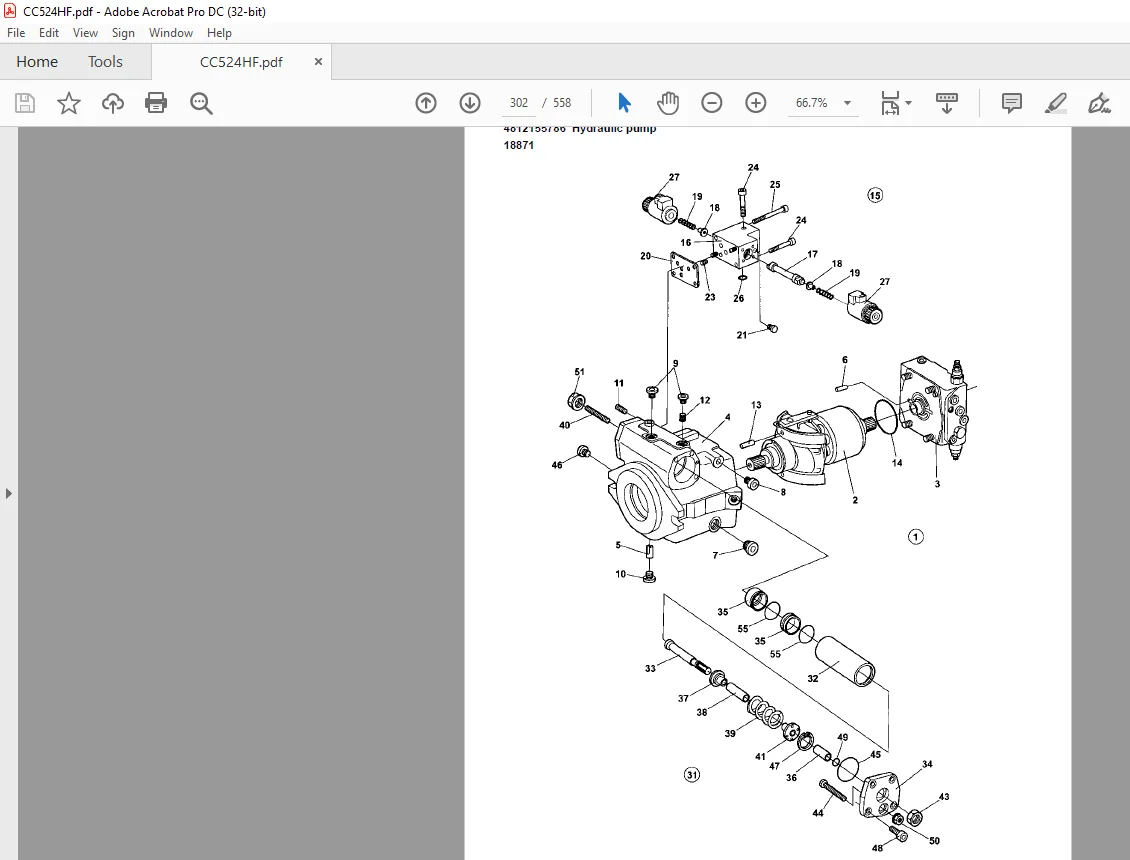Click circled callout number 31
The height and width of the screenshot is (860, 1130).
[692, 775]
